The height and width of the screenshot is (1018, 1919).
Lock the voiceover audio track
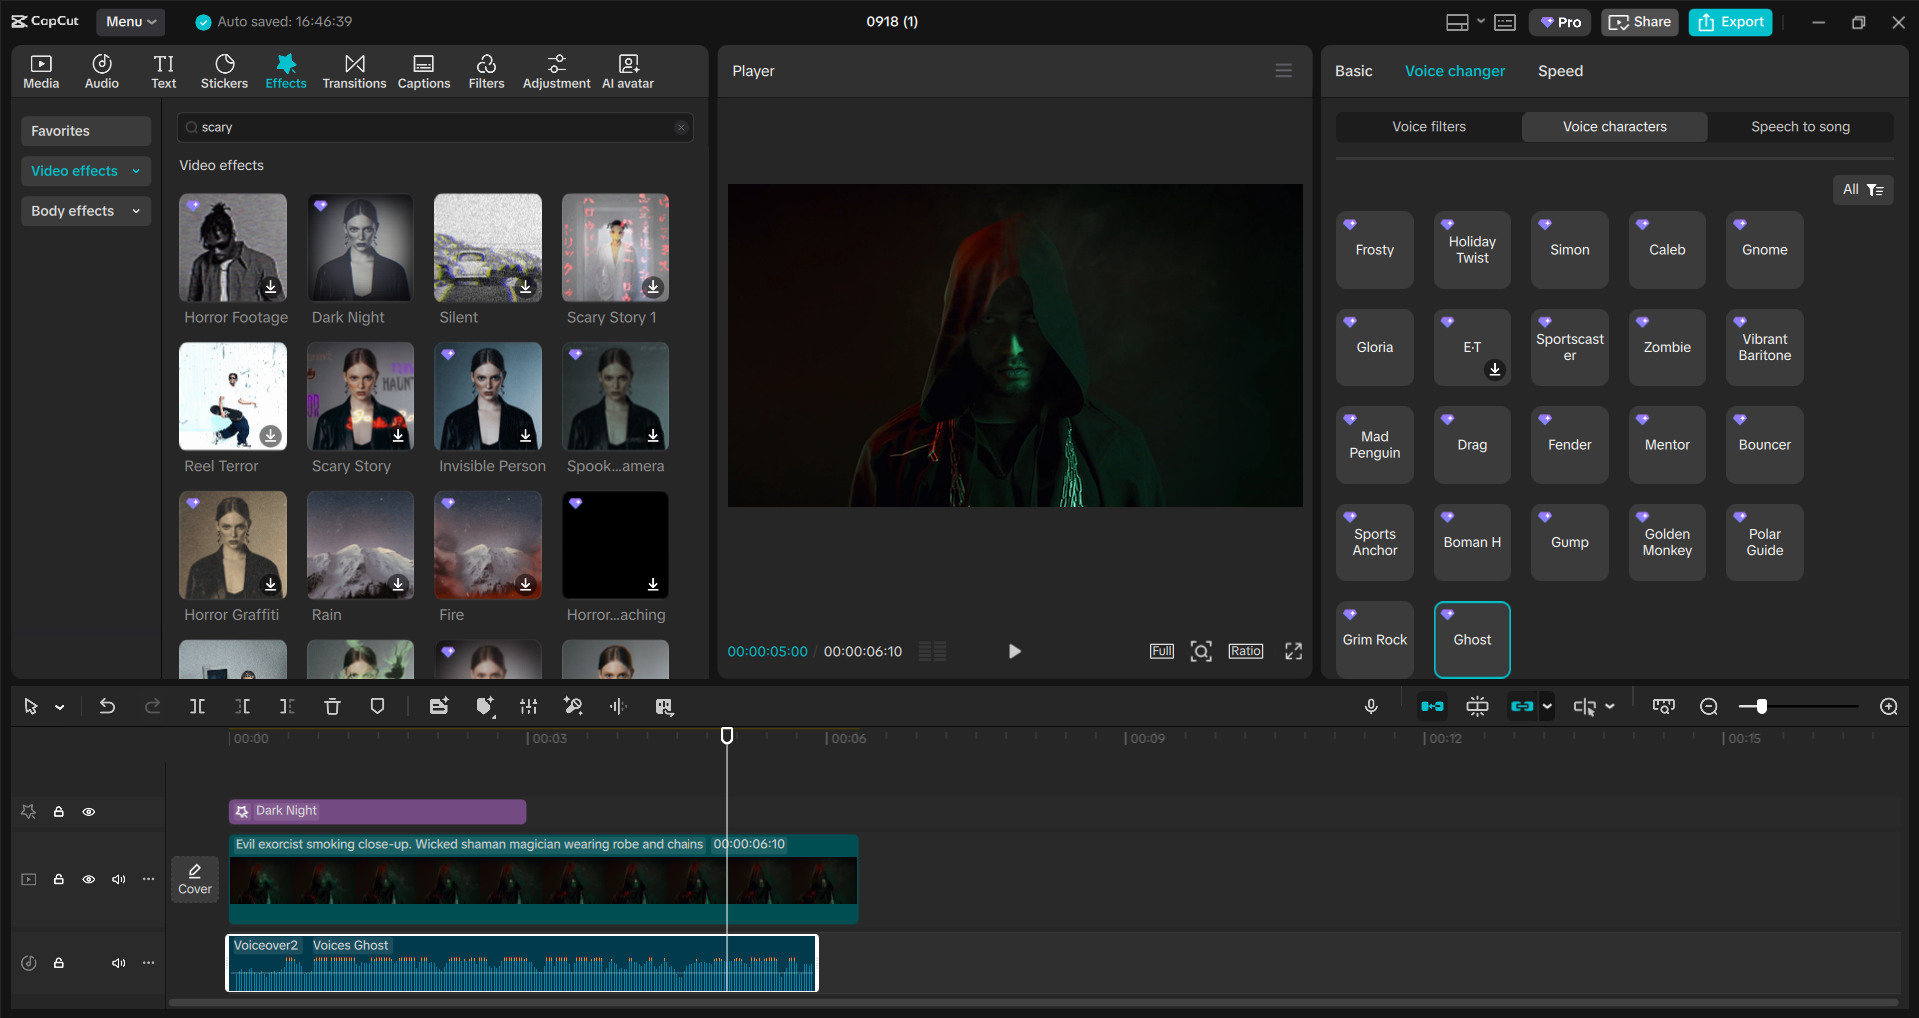coord(58,963)
